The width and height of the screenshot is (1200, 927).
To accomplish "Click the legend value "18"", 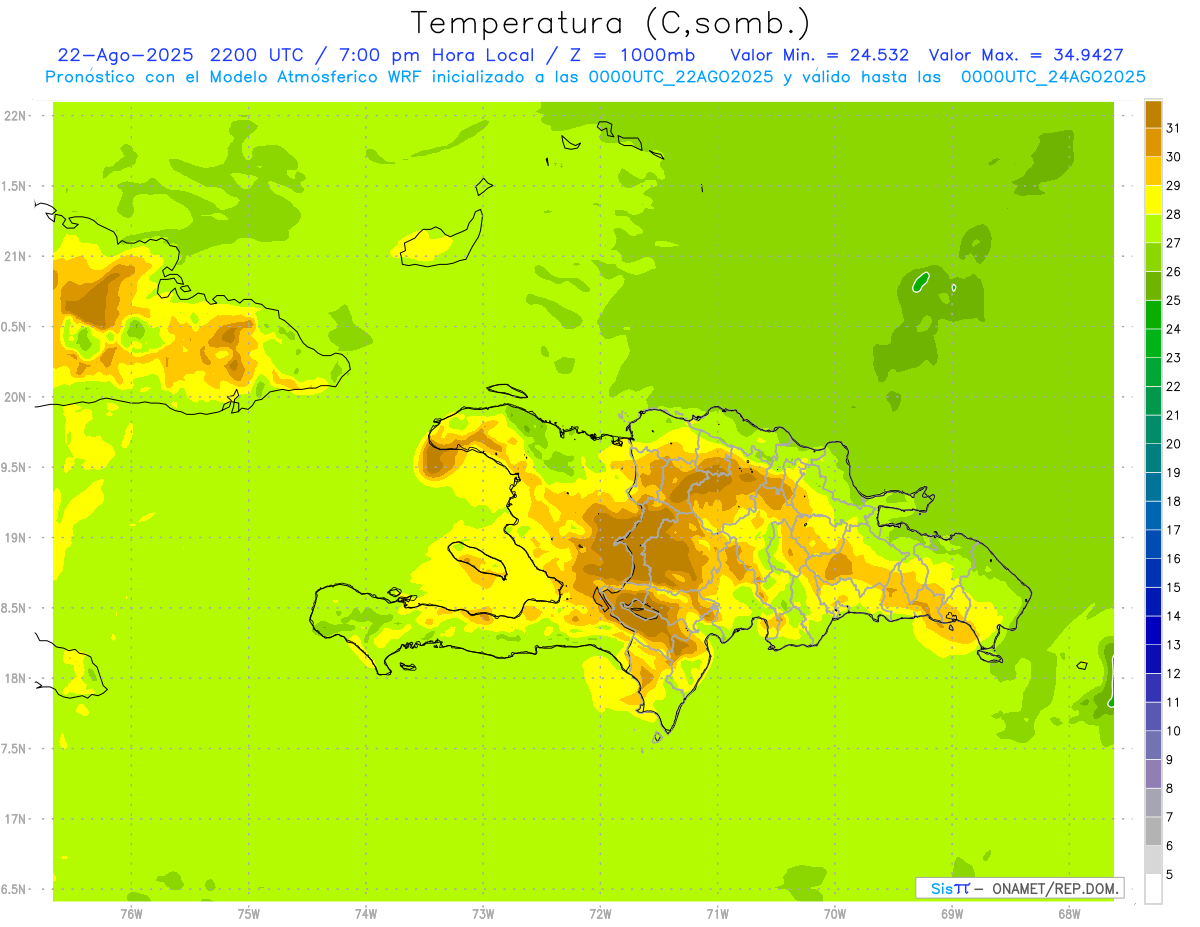I will 1174,501.
